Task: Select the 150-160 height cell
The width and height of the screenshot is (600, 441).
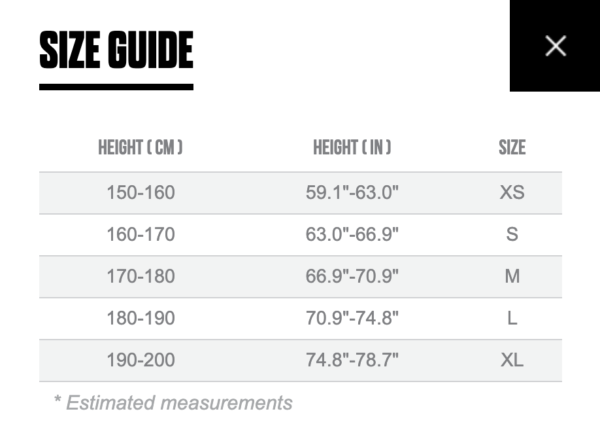Action: coord(141,192)
